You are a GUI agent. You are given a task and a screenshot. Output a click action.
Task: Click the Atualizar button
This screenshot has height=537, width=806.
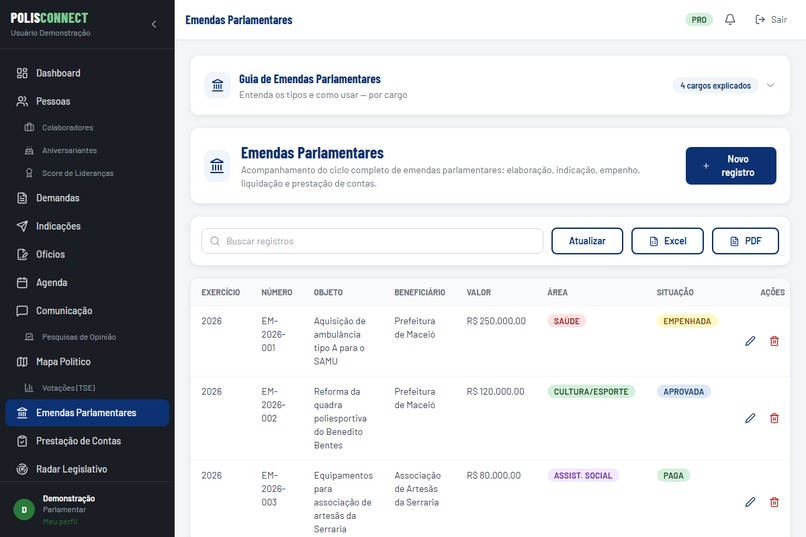pyautogui.click(x=587, y=241)
